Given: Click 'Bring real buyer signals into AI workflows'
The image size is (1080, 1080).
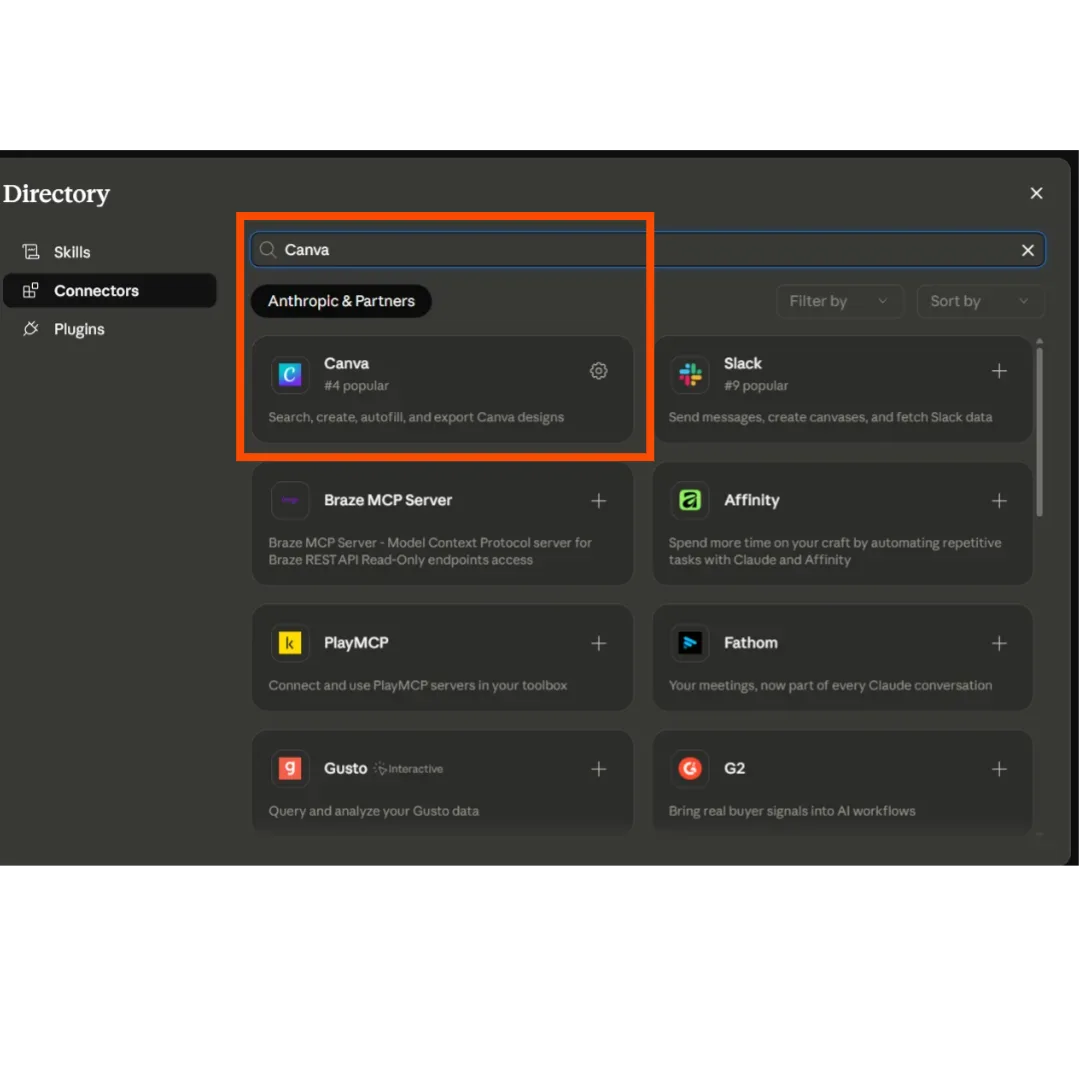Looking at the screenshot, I should pos(791,811).
